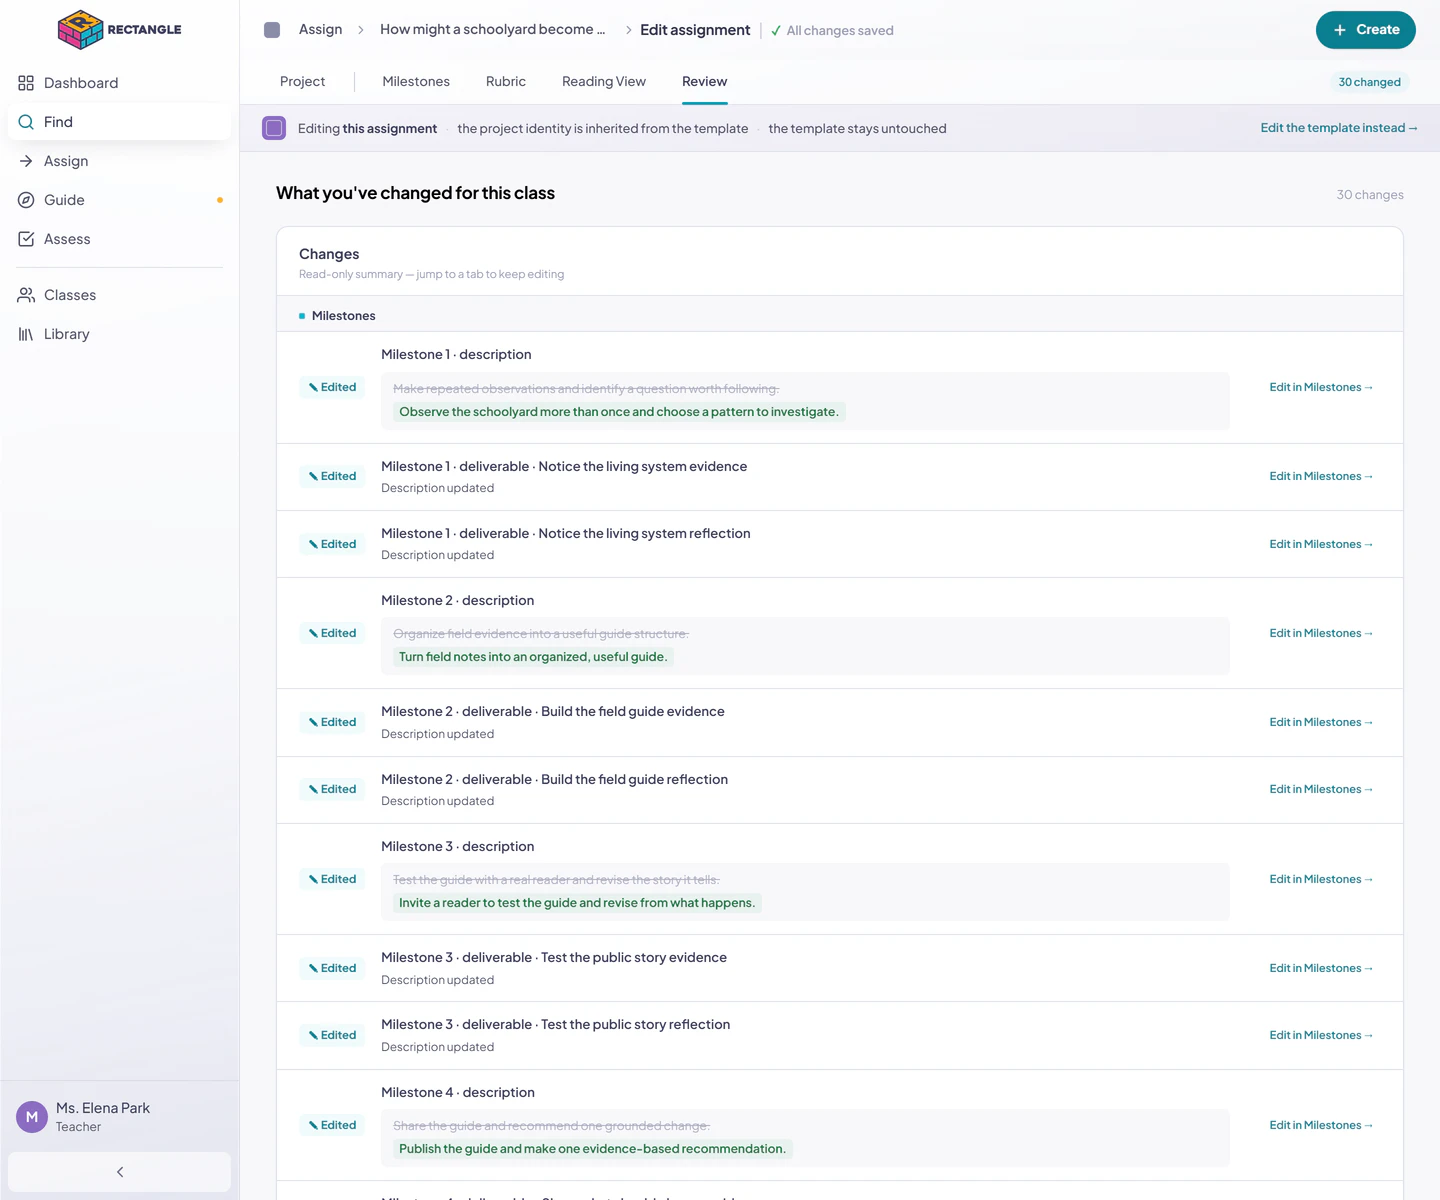Screen dimensions: 1440x1200
Task: Click Edited badge for living system evidence row
Action: point(332,477)
